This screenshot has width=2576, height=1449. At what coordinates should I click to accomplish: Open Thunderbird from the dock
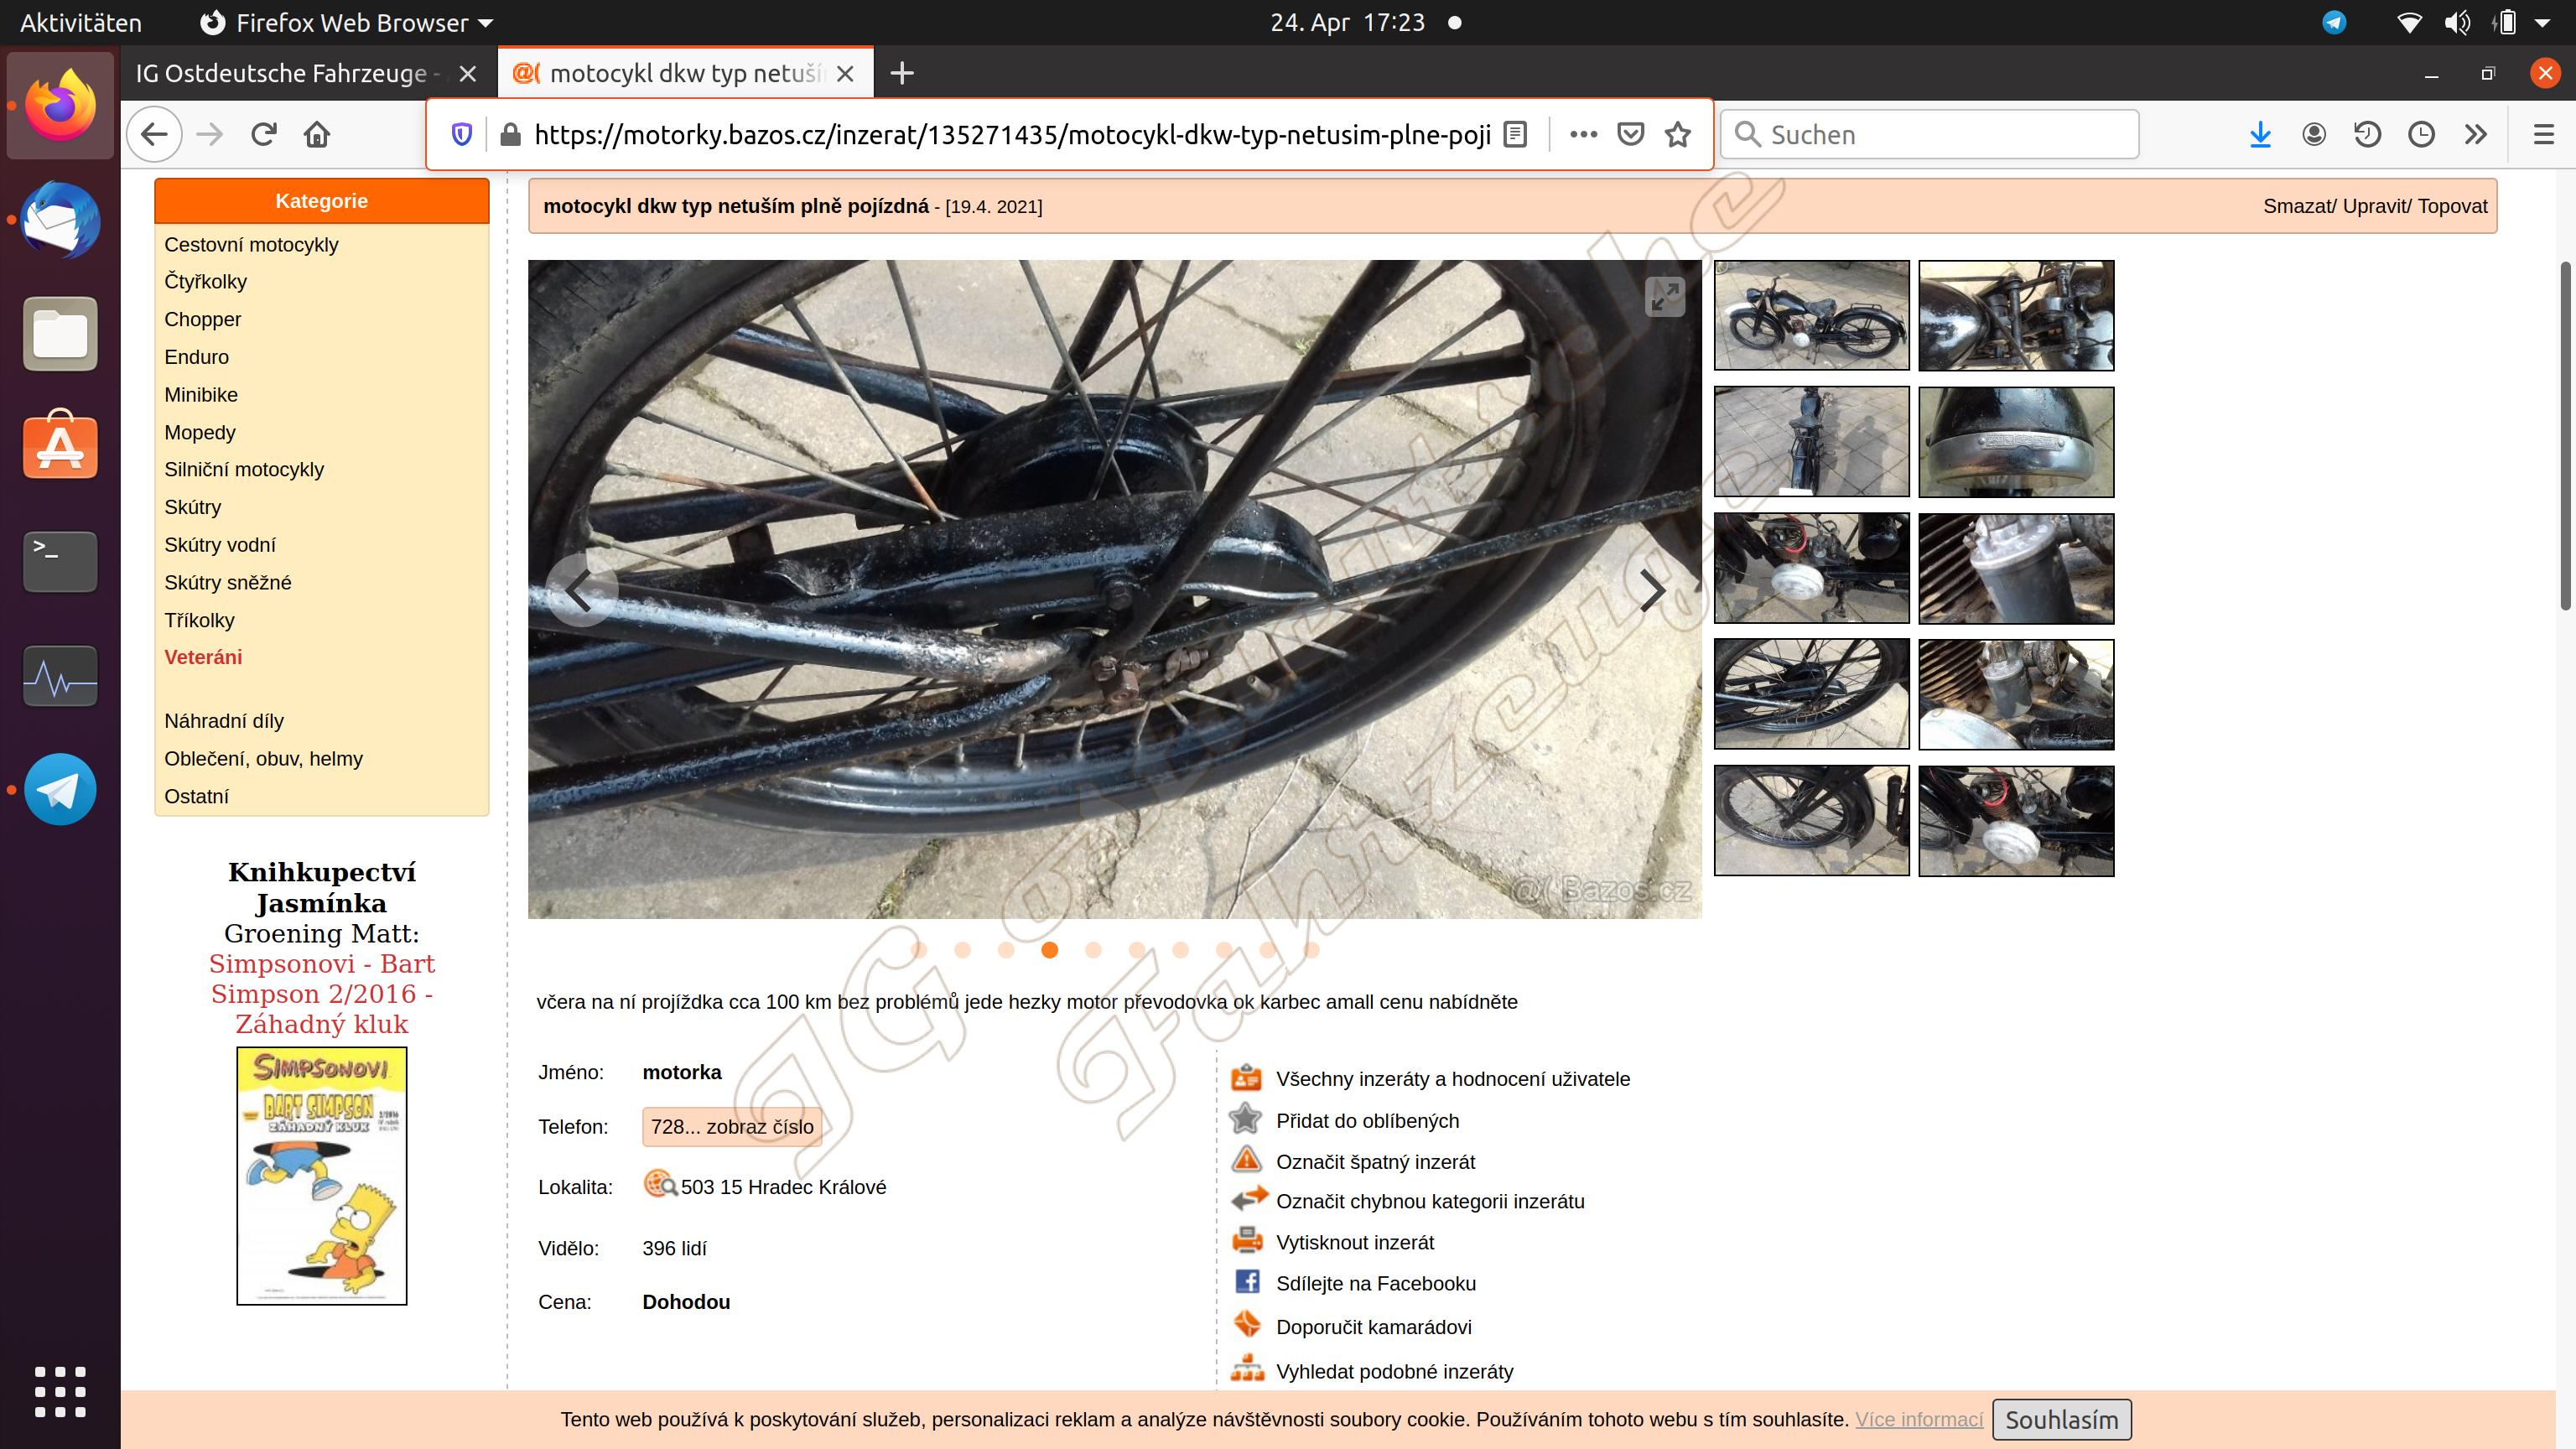(60, 220)
